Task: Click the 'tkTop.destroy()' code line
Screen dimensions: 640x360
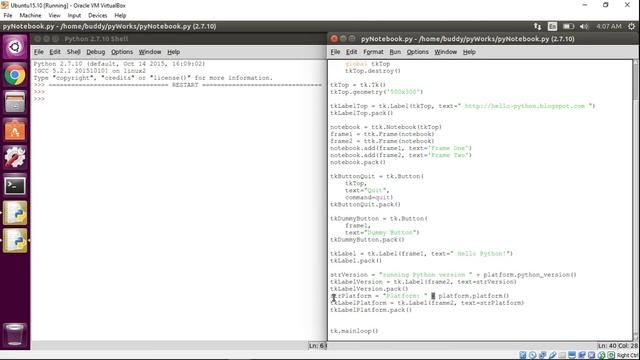Action: point(373,71)
